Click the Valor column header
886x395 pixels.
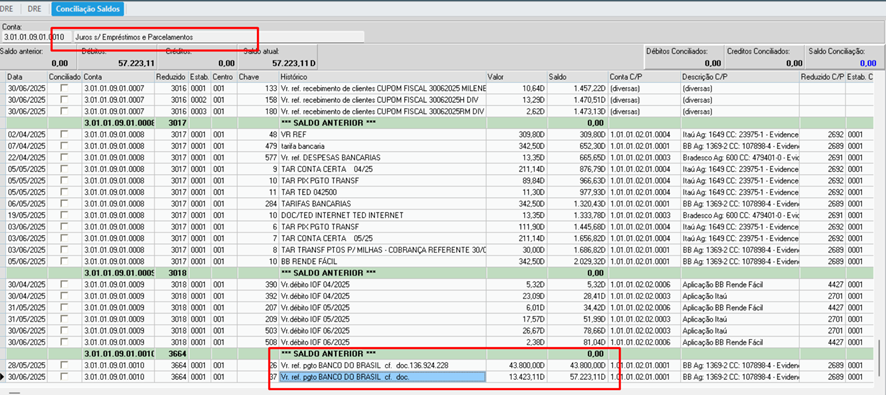click(x=516, y=76)
